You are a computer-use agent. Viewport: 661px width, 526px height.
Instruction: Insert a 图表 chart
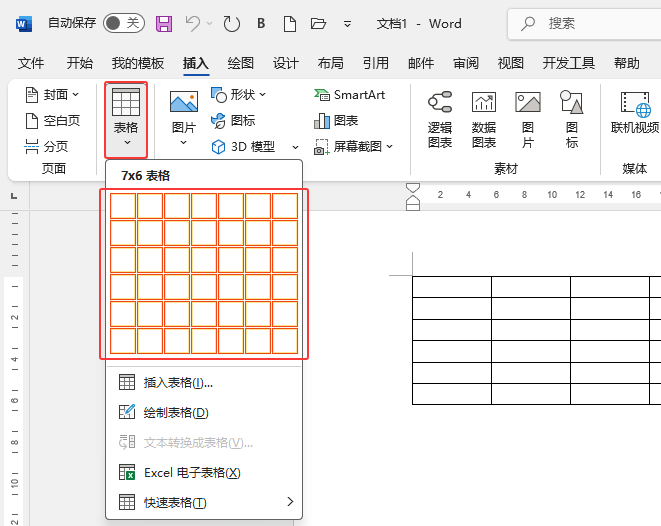(336, 121)
